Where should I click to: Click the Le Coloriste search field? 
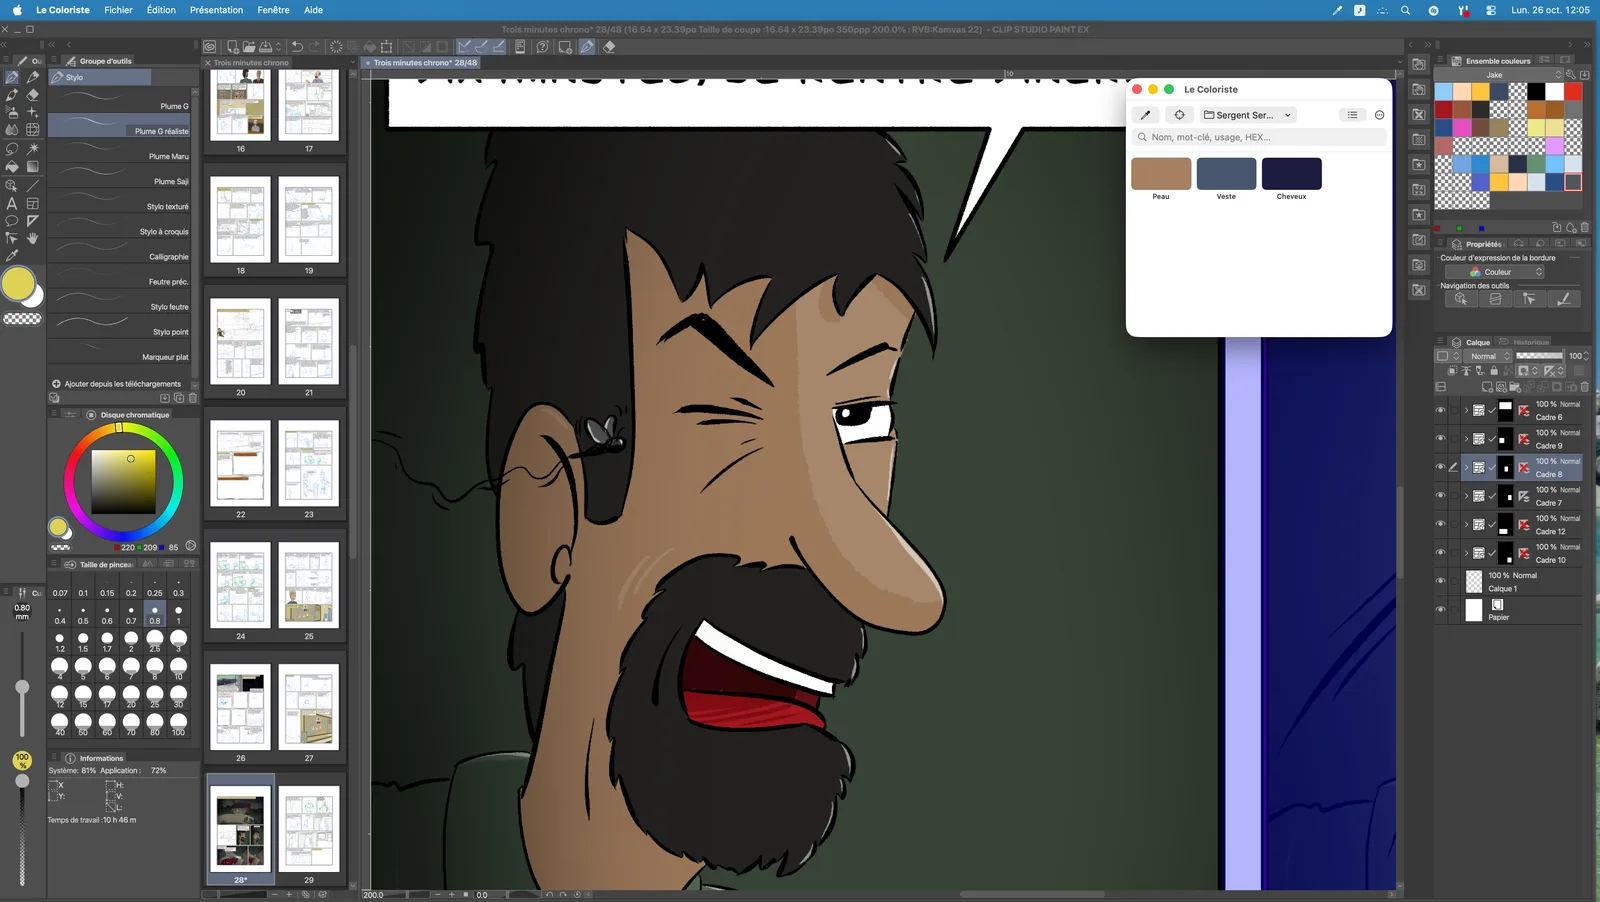tap(1259, 137)
